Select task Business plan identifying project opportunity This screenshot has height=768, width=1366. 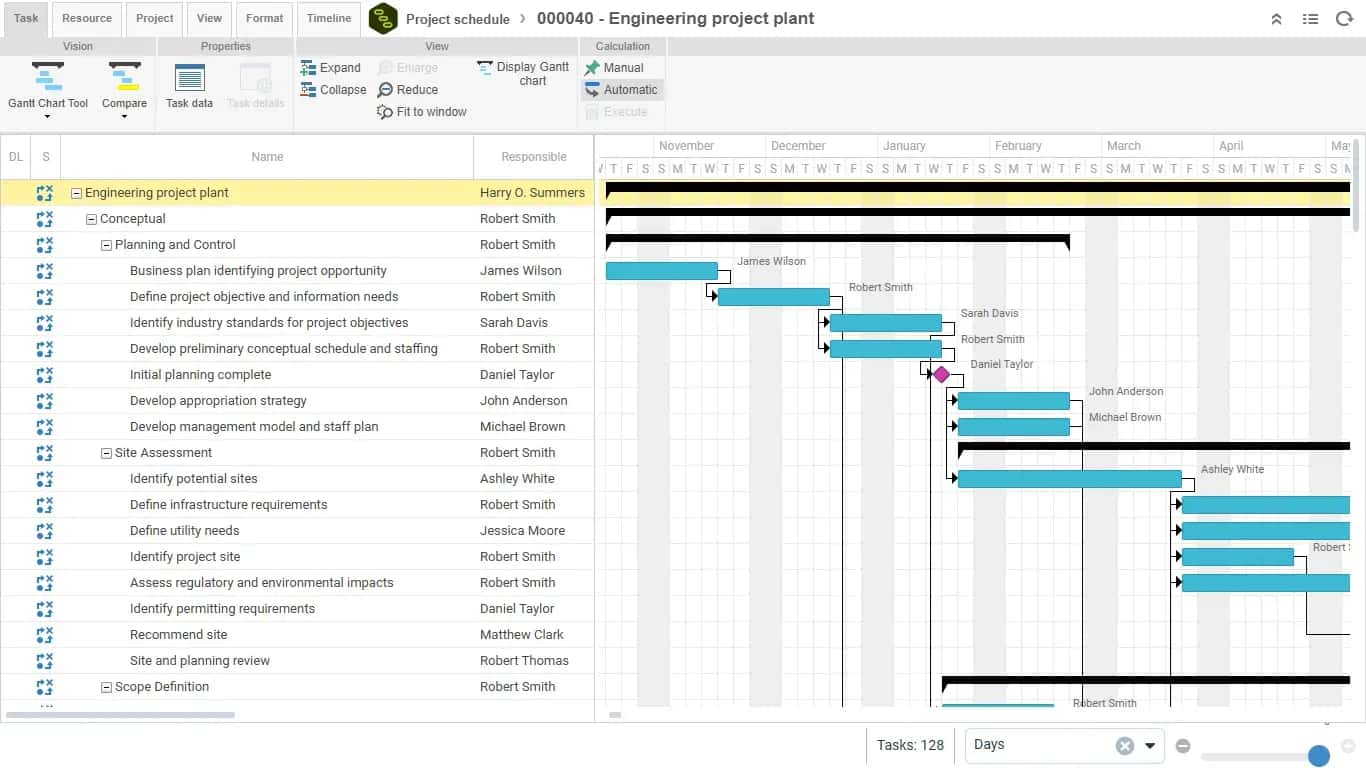pyautogui.click(x=258, y=271)
